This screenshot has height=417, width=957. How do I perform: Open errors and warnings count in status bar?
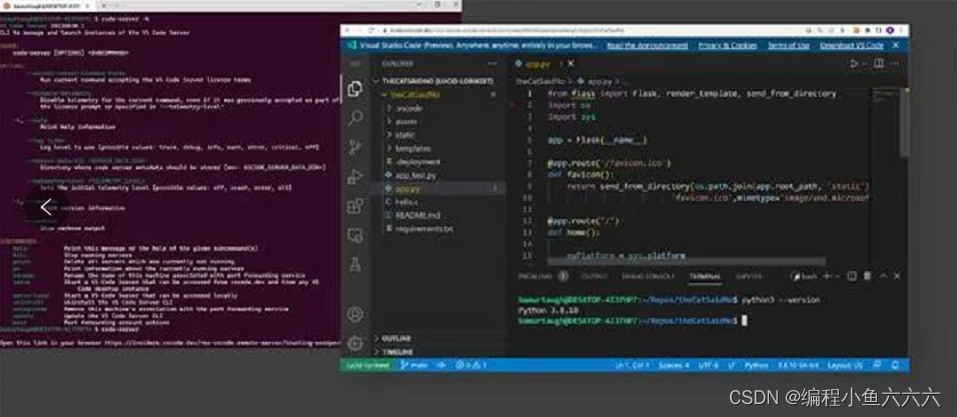471,365
